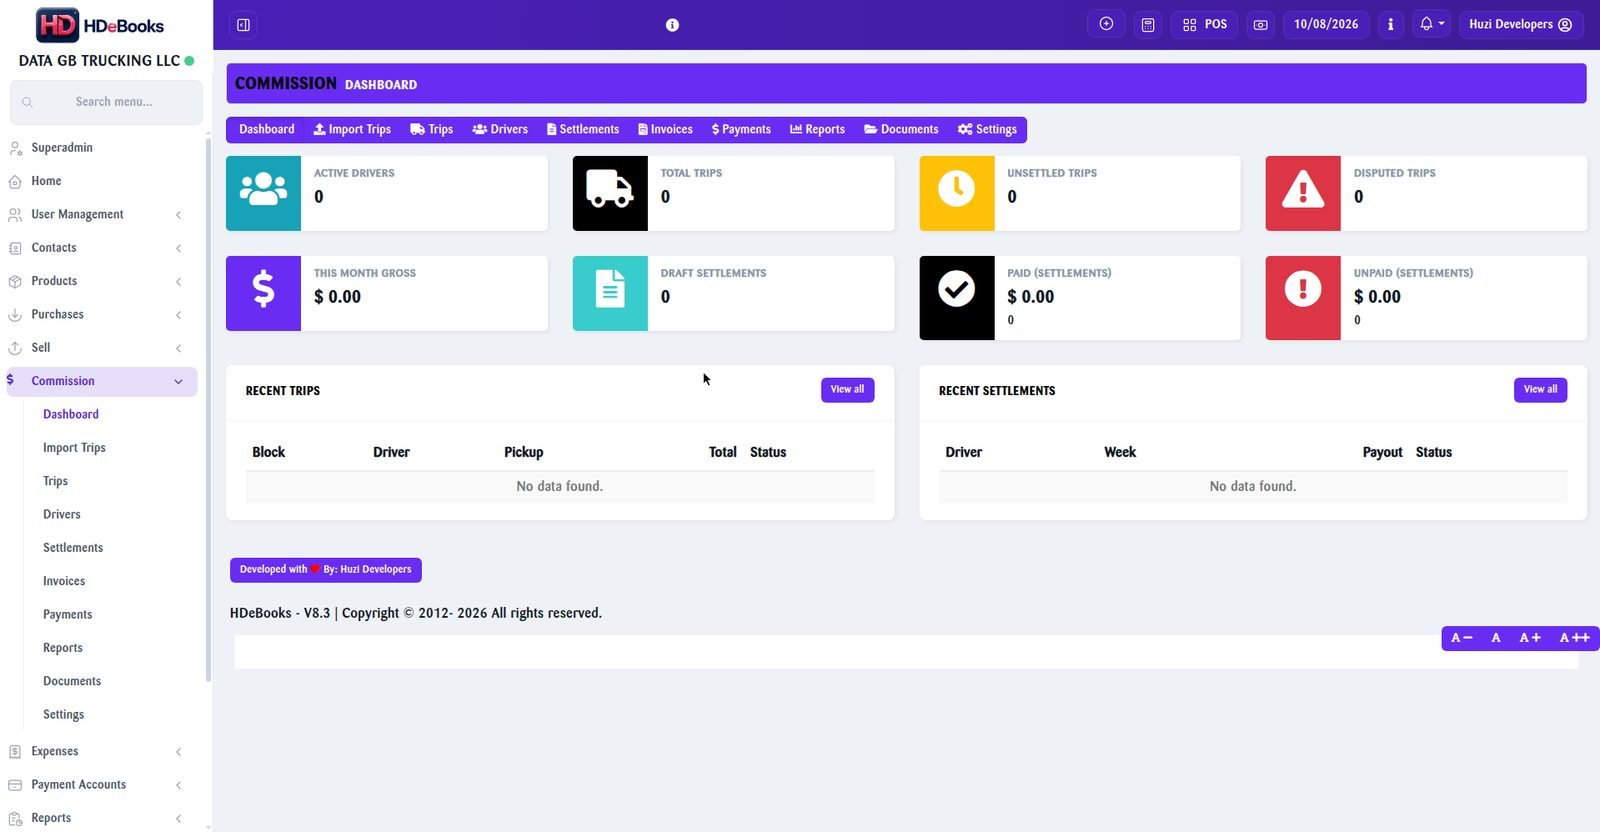Expand the Expenses sidebar menu

pos(100,751)
